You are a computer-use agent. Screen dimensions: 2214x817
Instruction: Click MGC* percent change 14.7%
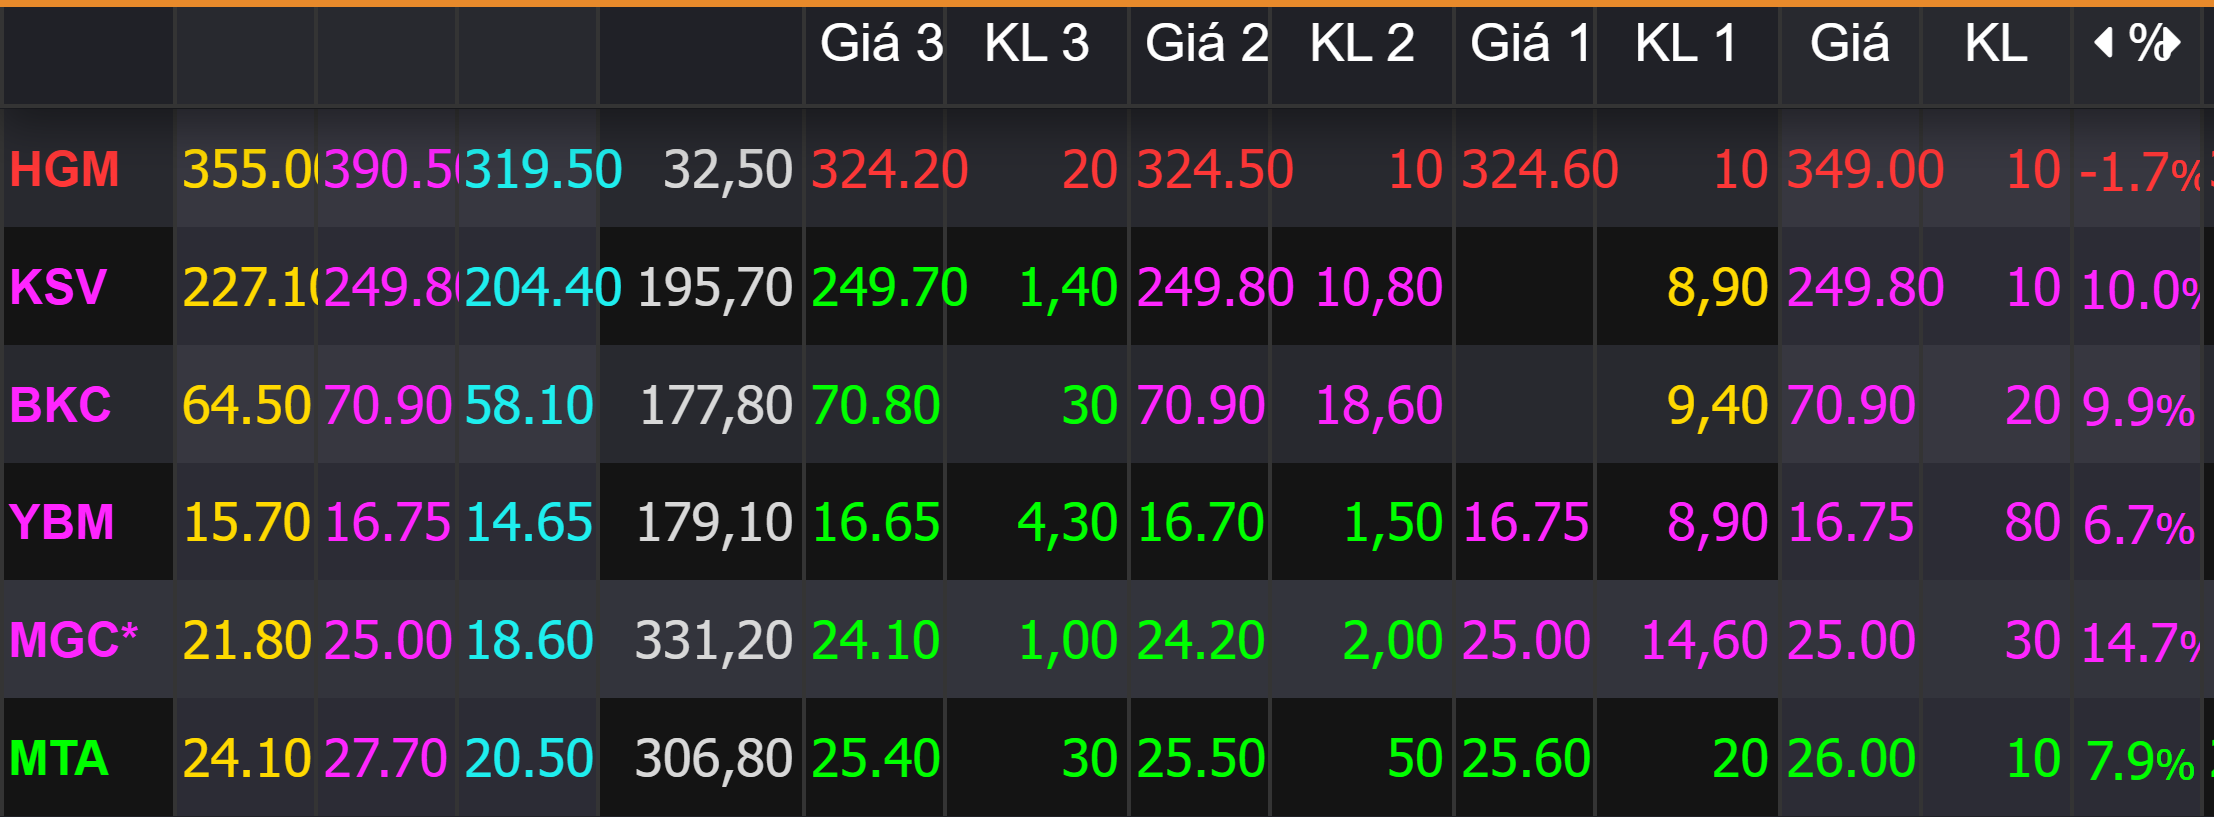(x=2139, y=642)
